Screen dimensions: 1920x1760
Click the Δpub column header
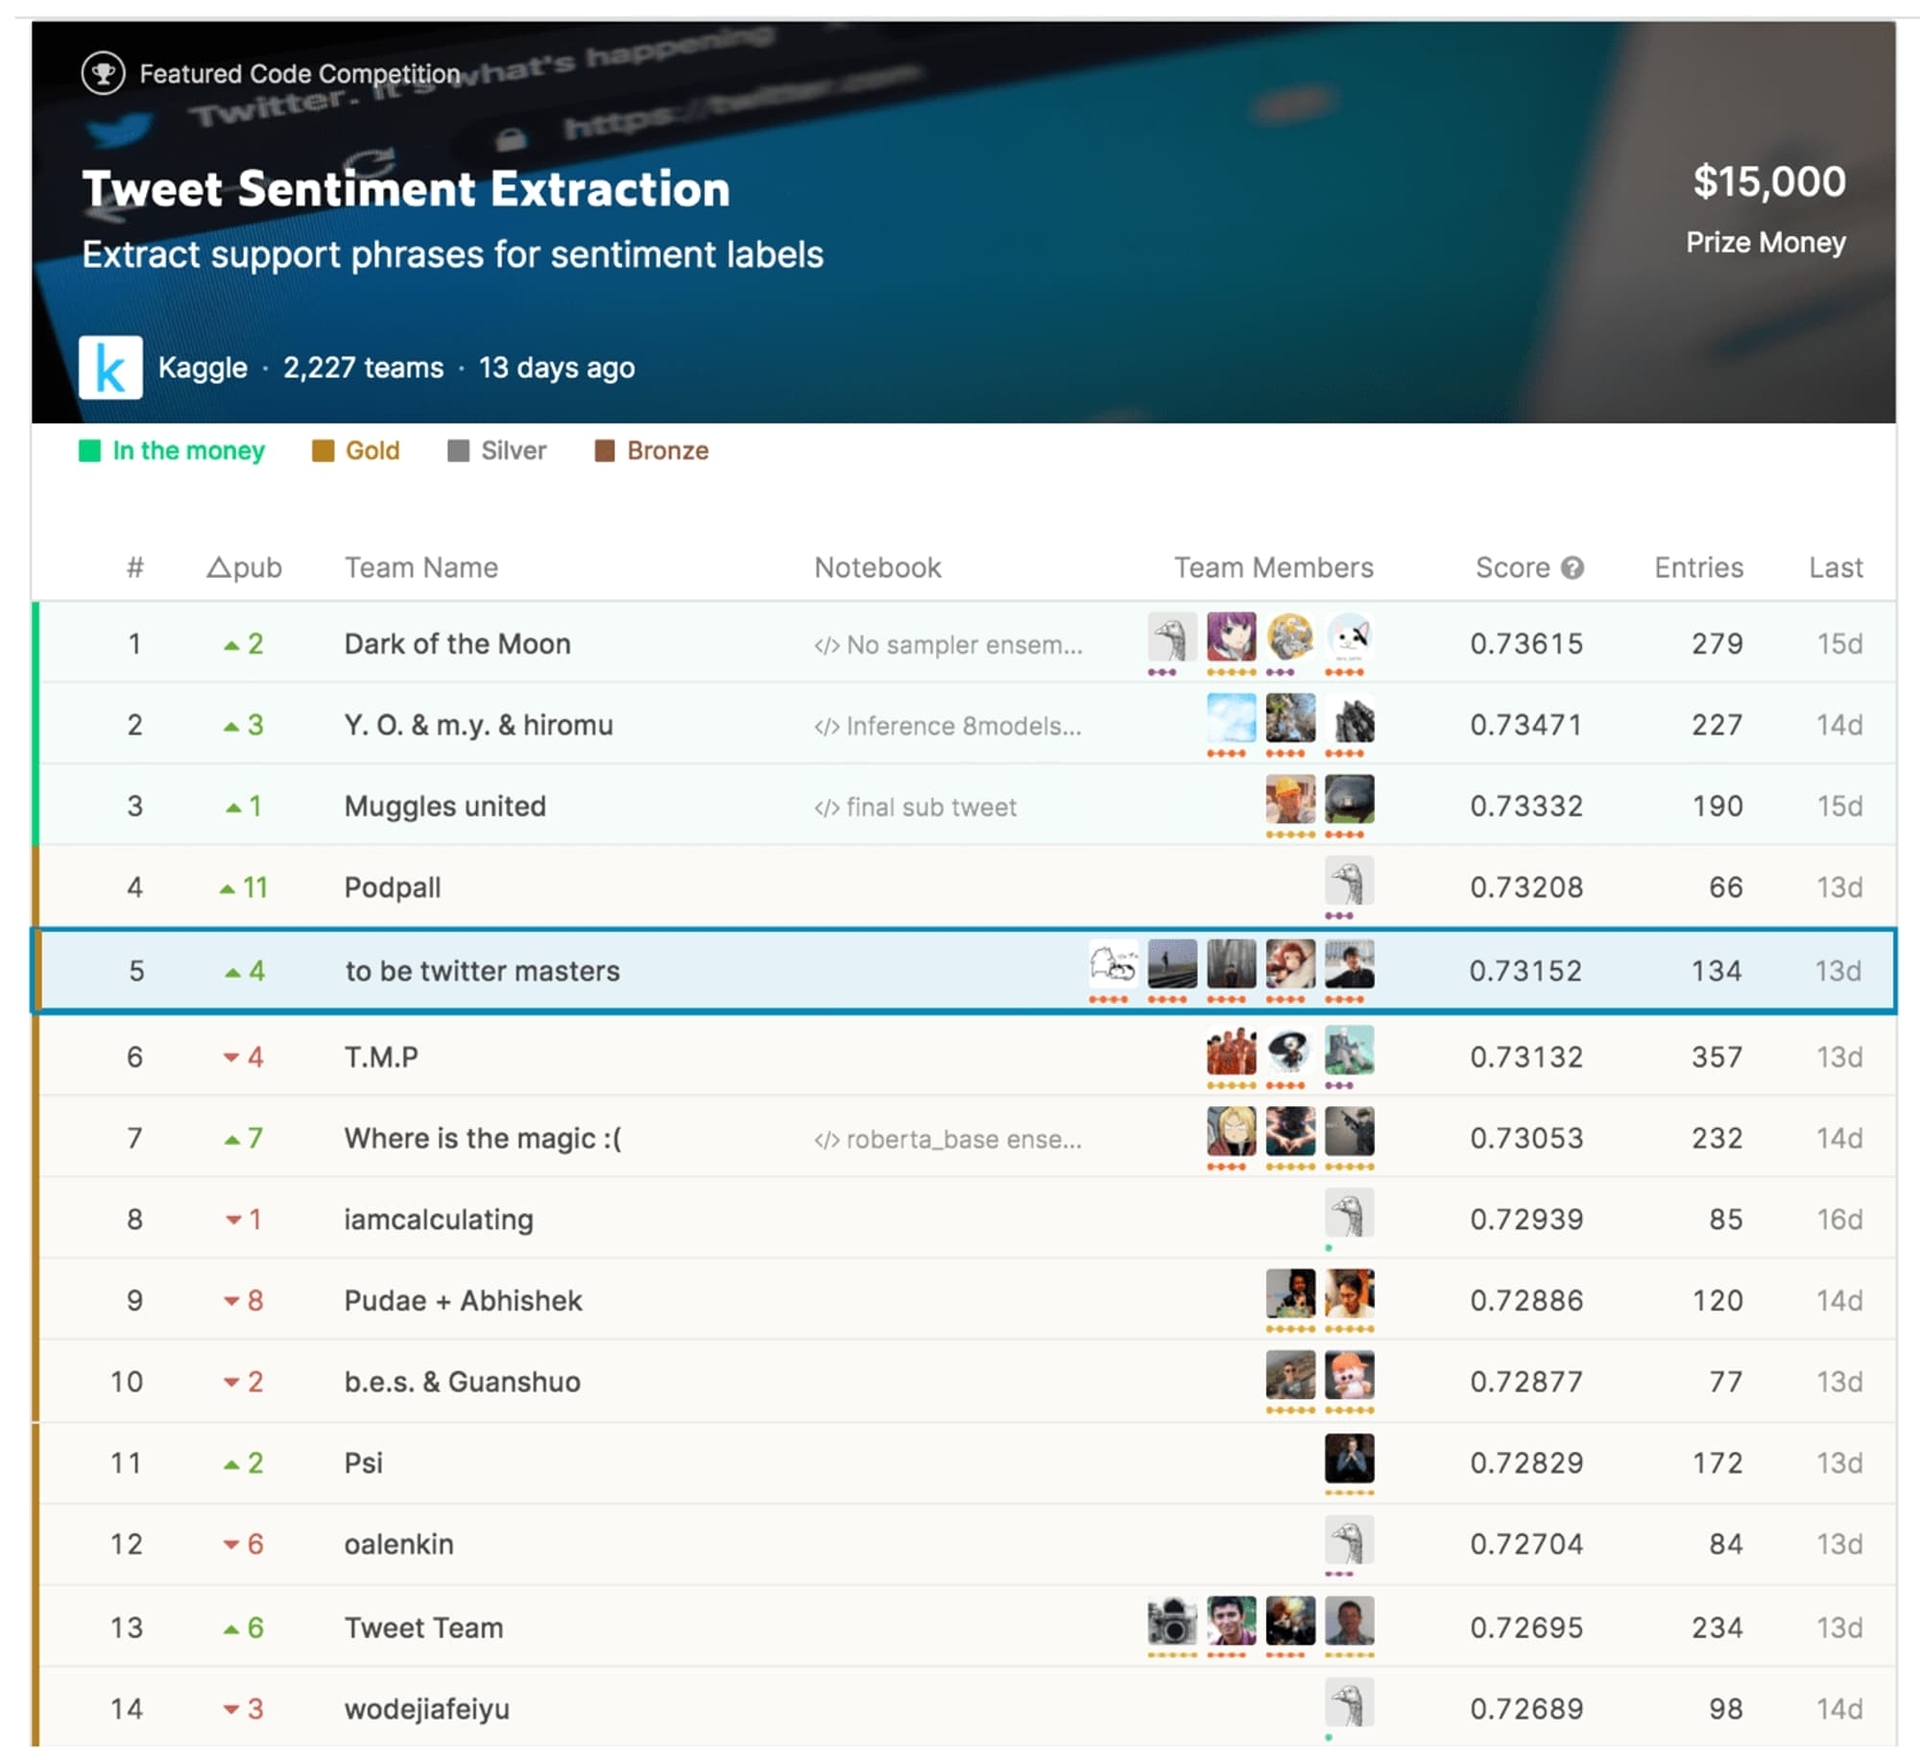(x=243, y=567)
